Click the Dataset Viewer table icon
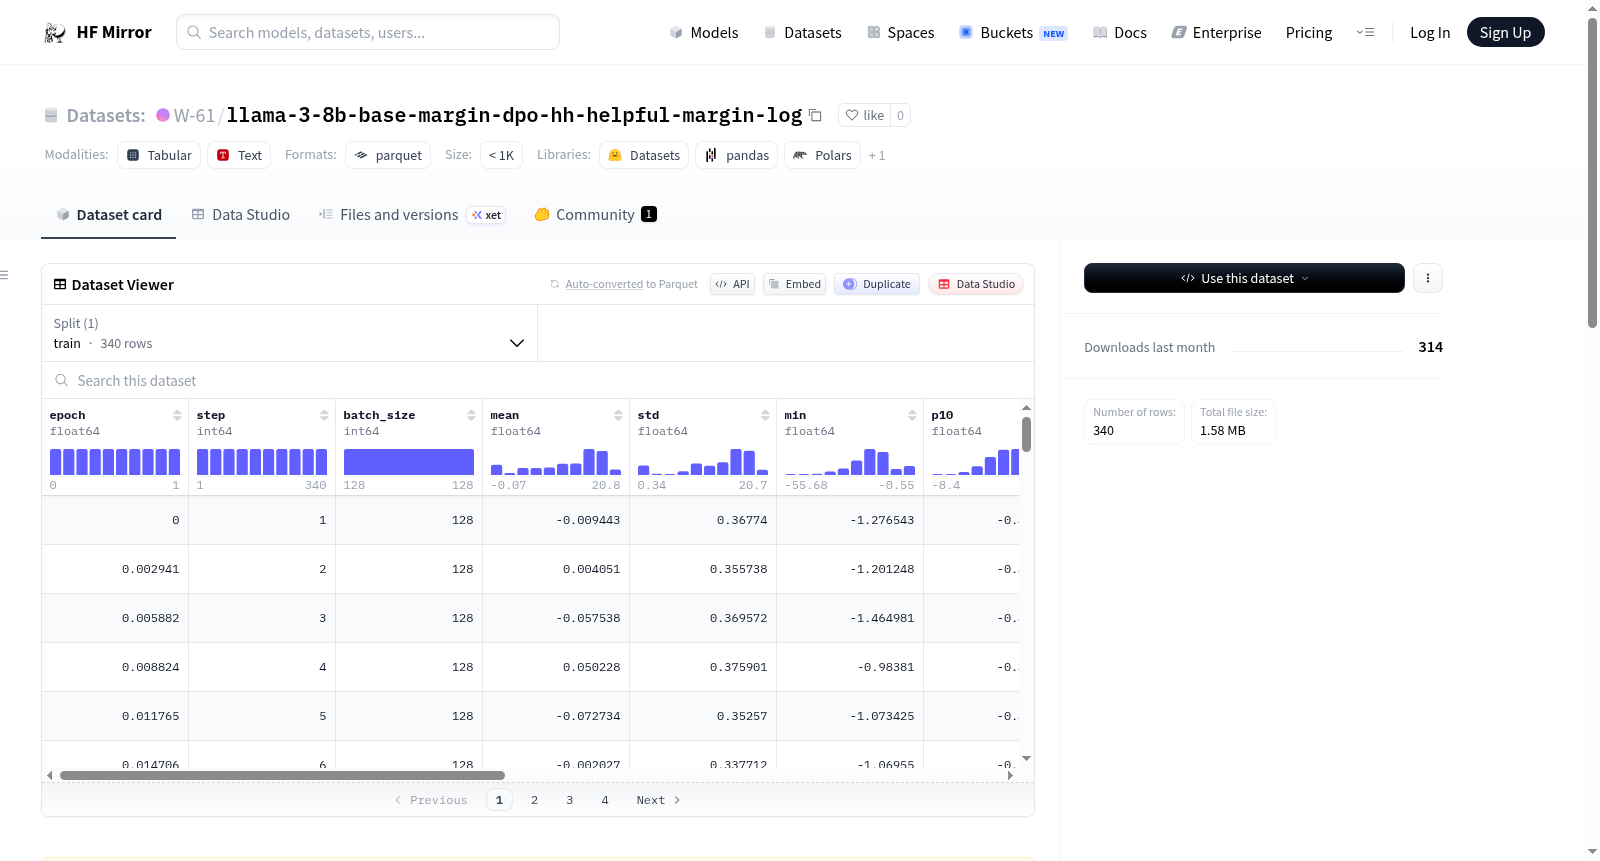Screen dimensions: 1600x861 (x=60, y=285)
